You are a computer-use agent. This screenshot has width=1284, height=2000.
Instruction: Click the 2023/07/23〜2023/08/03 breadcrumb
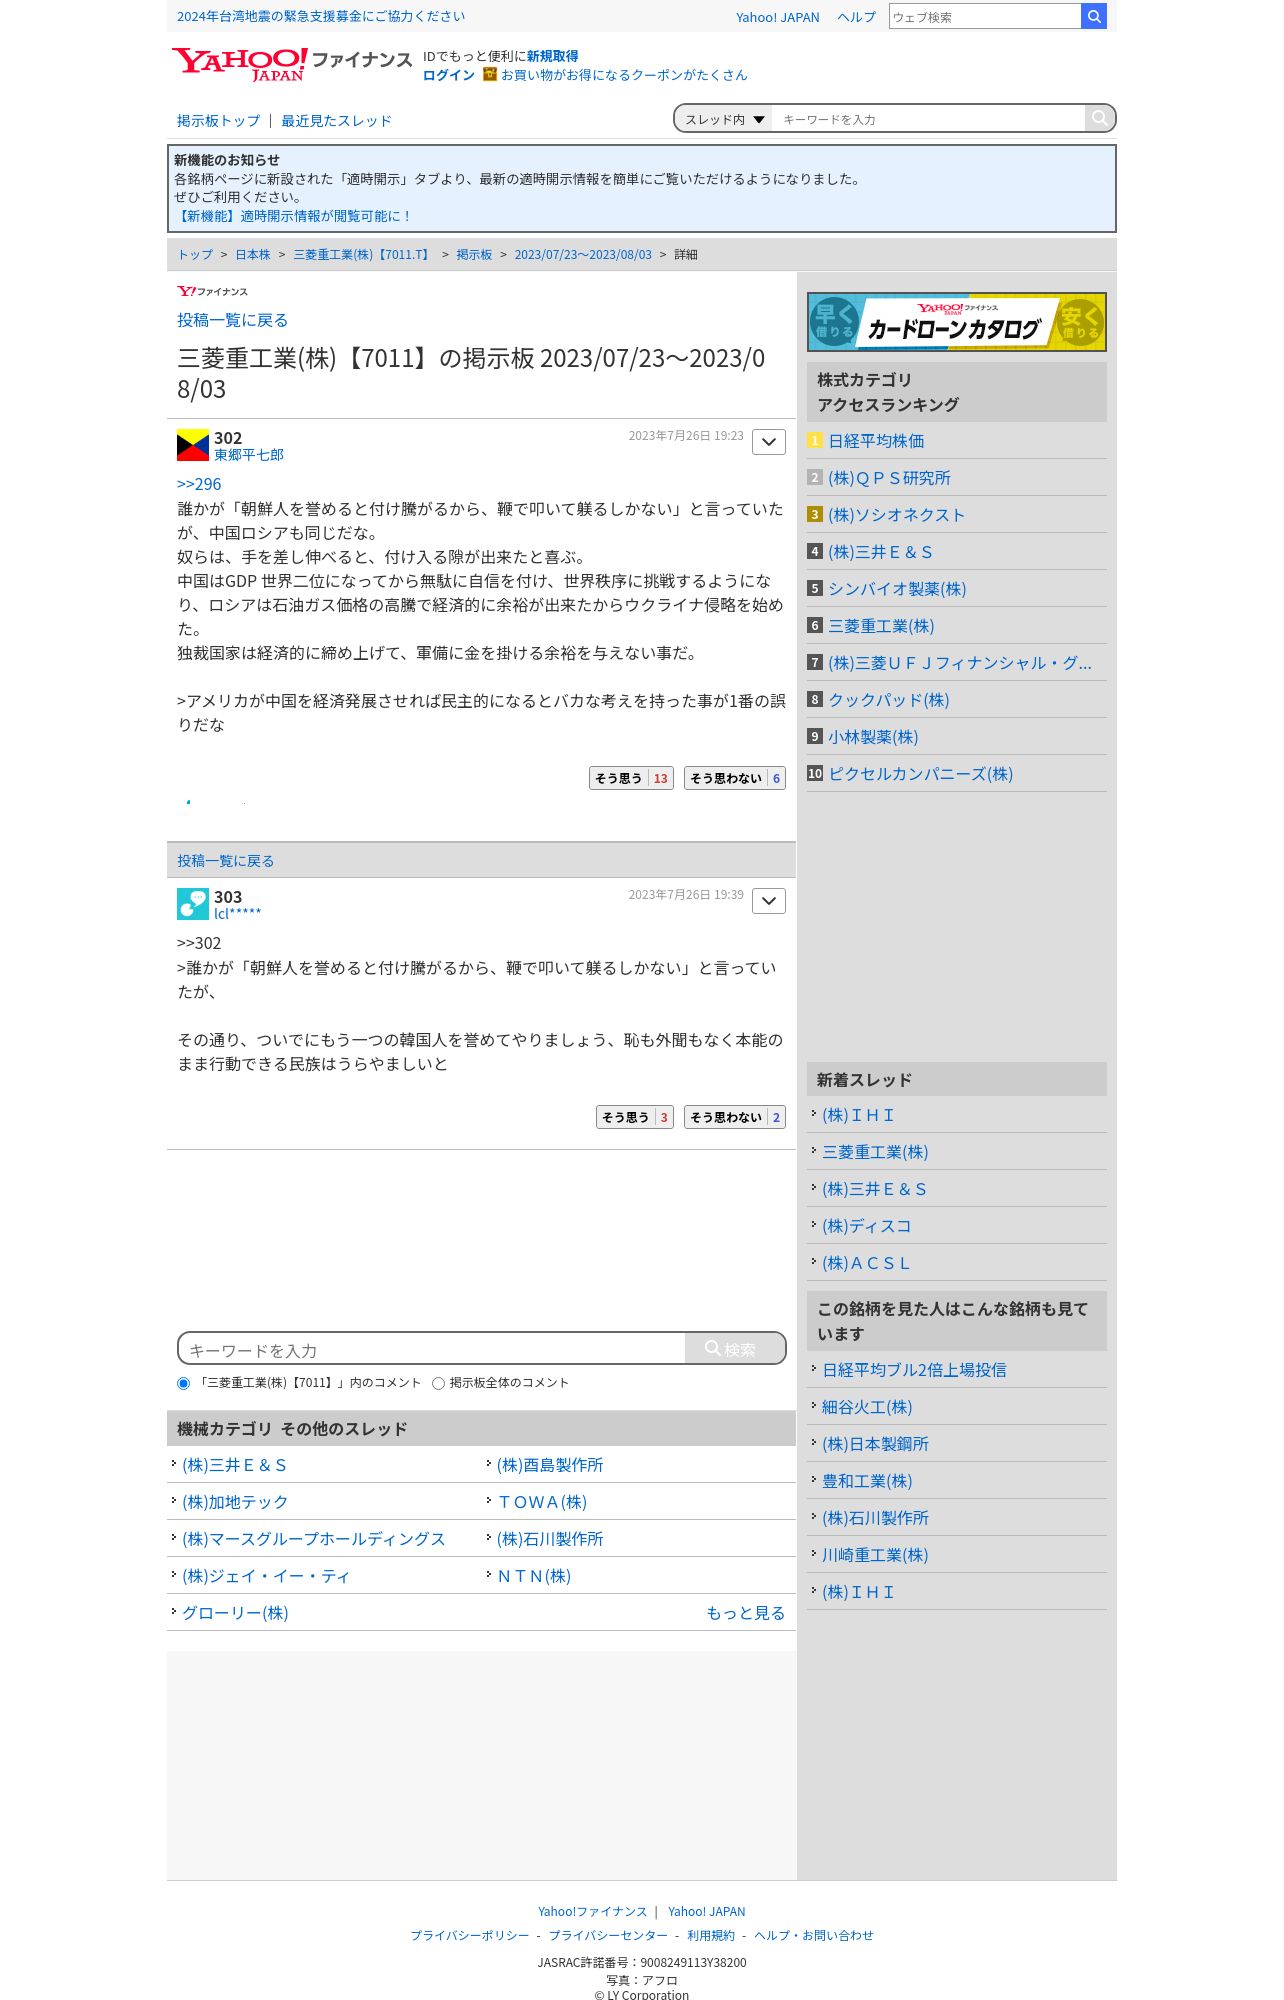pos(583,254)
